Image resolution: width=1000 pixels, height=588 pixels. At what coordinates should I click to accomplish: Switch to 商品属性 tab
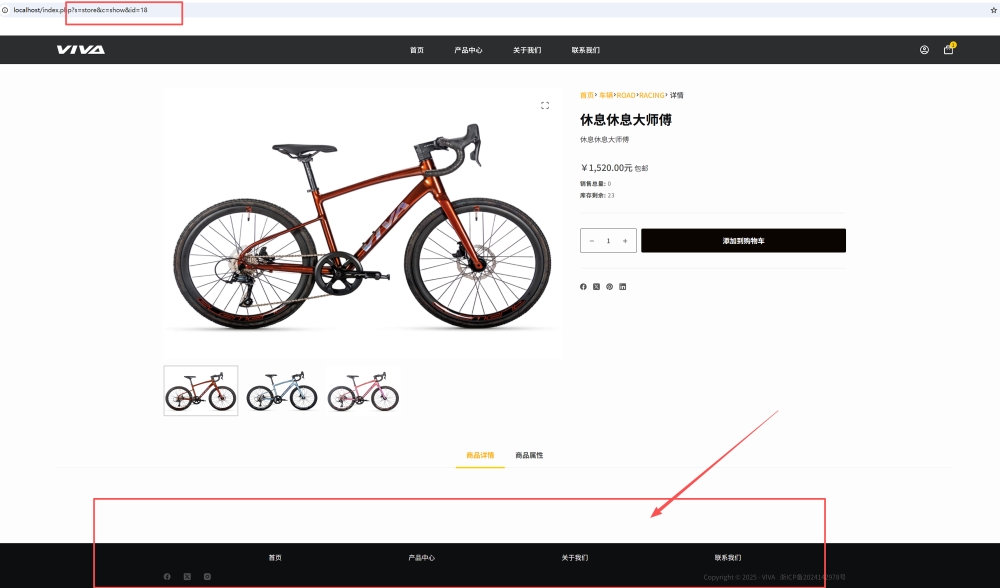(529, 455)
